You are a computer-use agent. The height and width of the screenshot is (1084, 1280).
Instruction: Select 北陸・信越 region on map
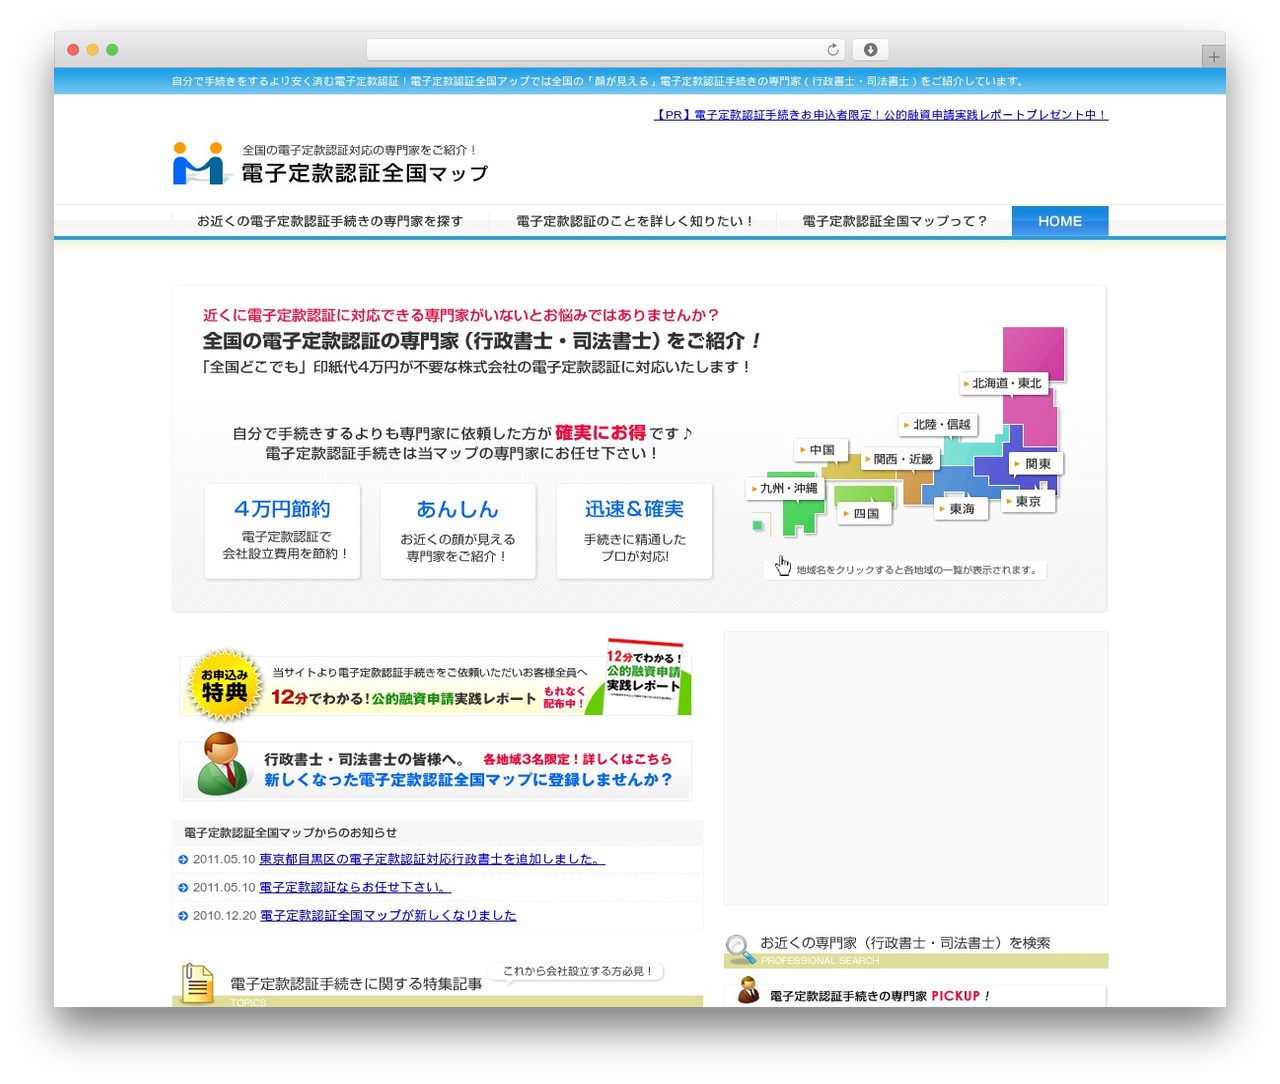click(937, 424)
